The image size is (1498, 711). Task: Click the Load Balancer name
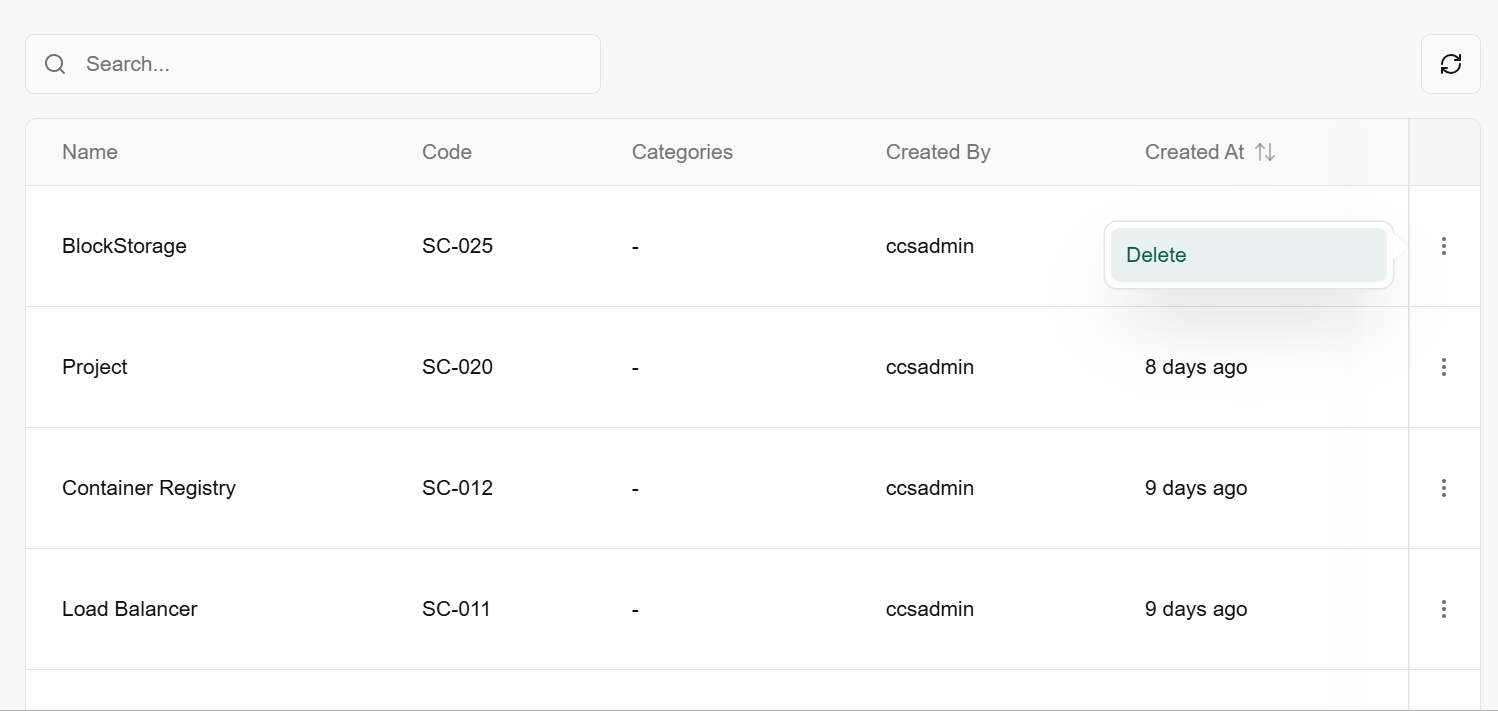(130, 609)
